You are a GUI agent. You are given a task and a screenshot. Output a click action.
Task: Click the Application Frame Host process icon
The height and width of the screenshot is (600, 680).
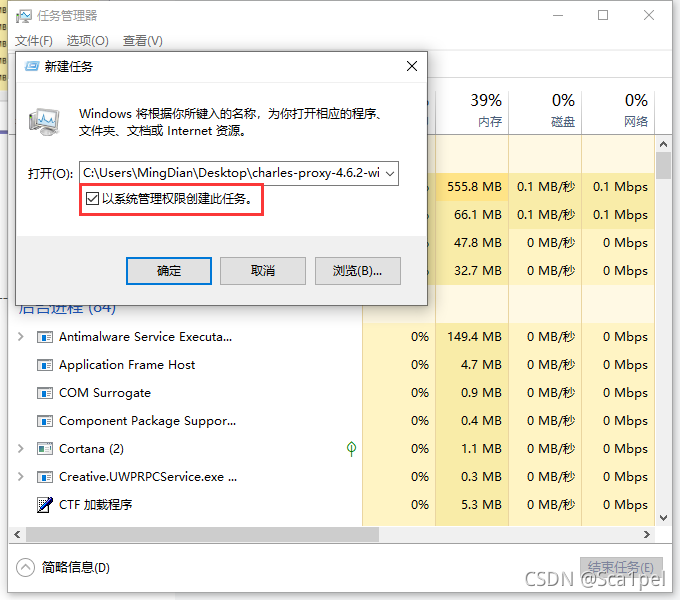45,365
